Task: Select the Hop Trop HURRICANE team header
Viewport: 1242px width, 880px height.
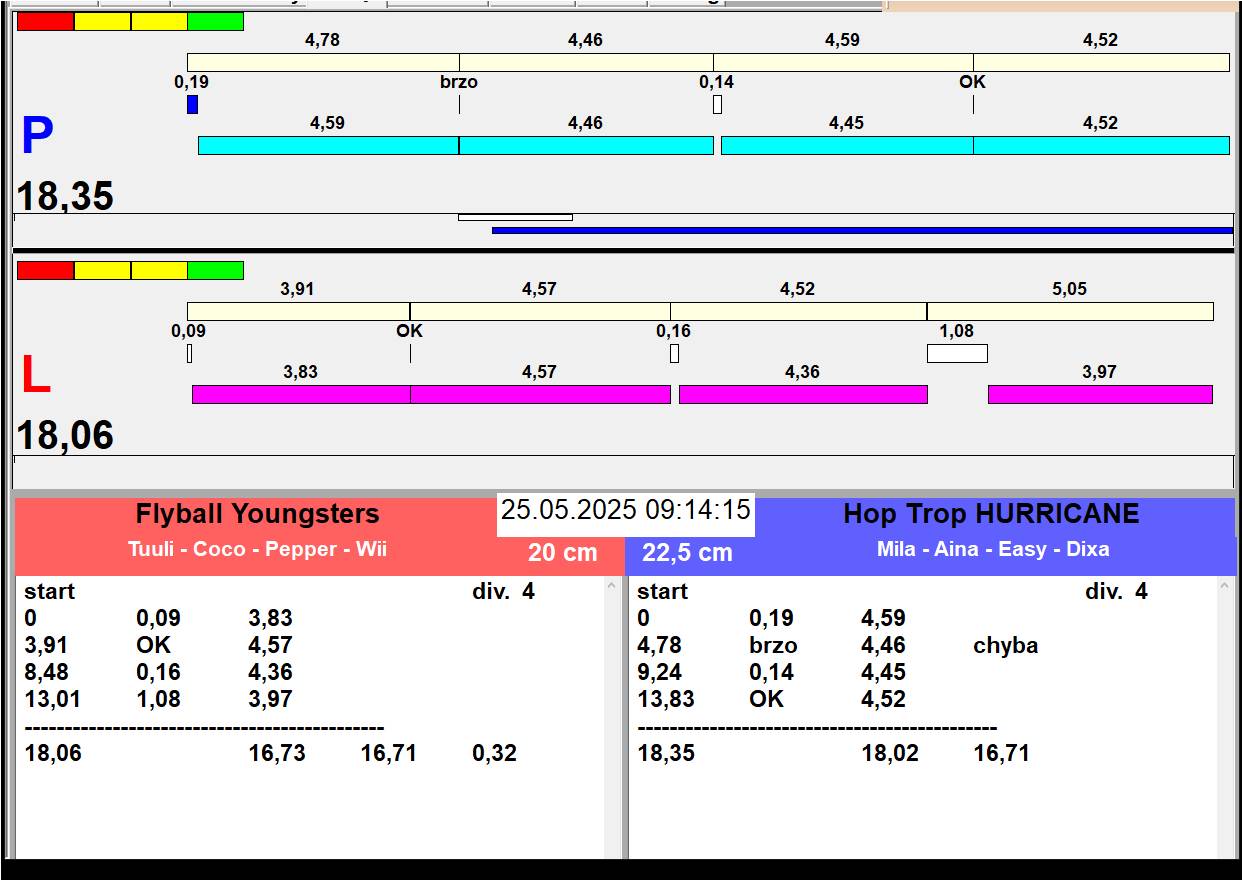Action: tap(991, 514)
